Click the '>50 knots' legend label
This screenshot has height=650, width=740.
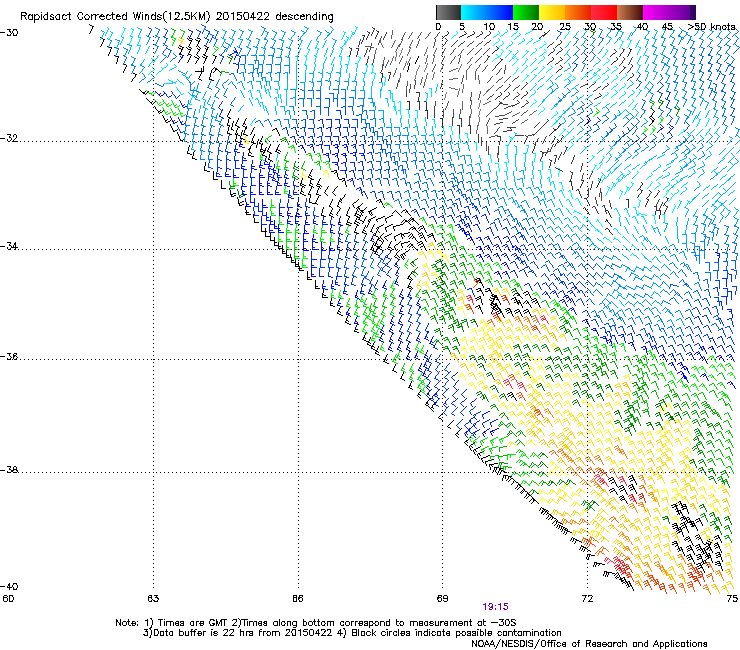point(712,27)
